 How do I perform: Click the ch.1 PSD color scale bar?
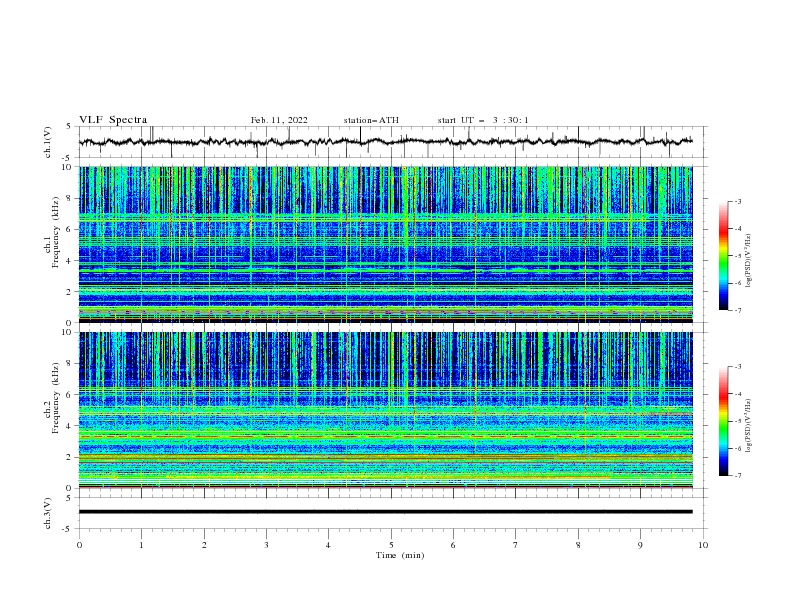pyautogui.click(x=723, y=256)
